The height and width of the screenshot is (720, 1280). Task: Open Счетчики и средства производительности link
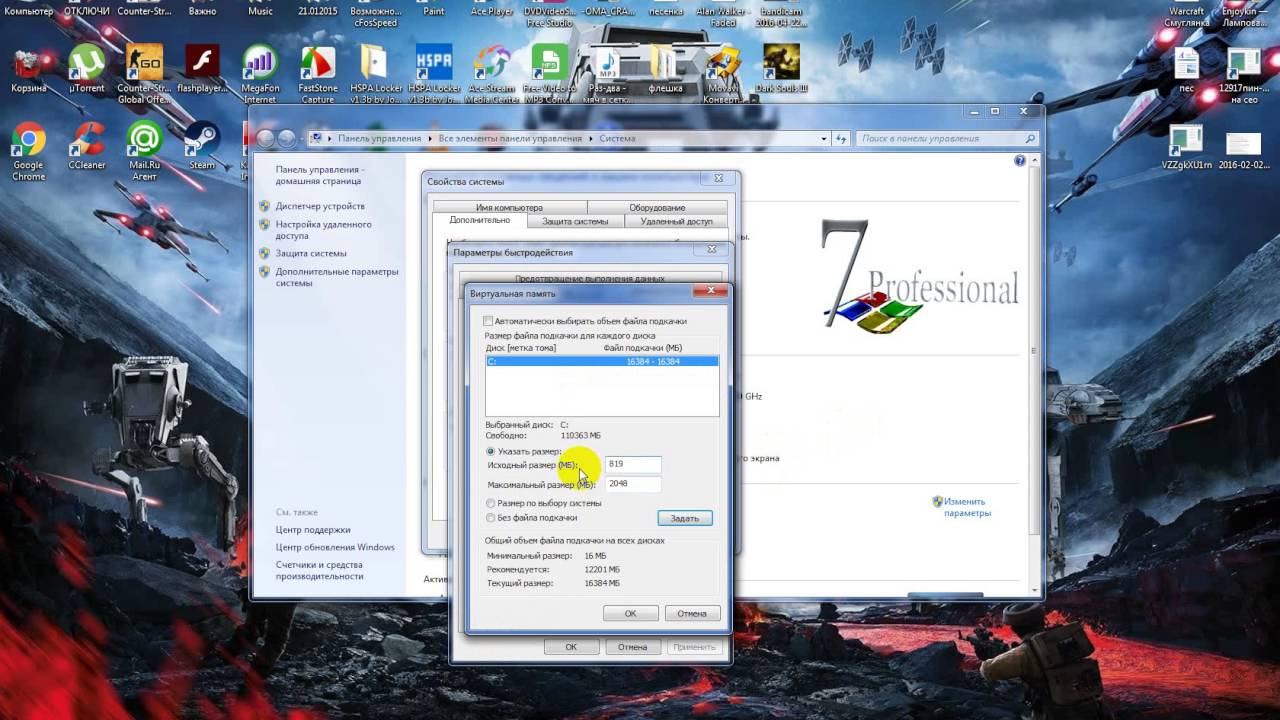[319, 570]
